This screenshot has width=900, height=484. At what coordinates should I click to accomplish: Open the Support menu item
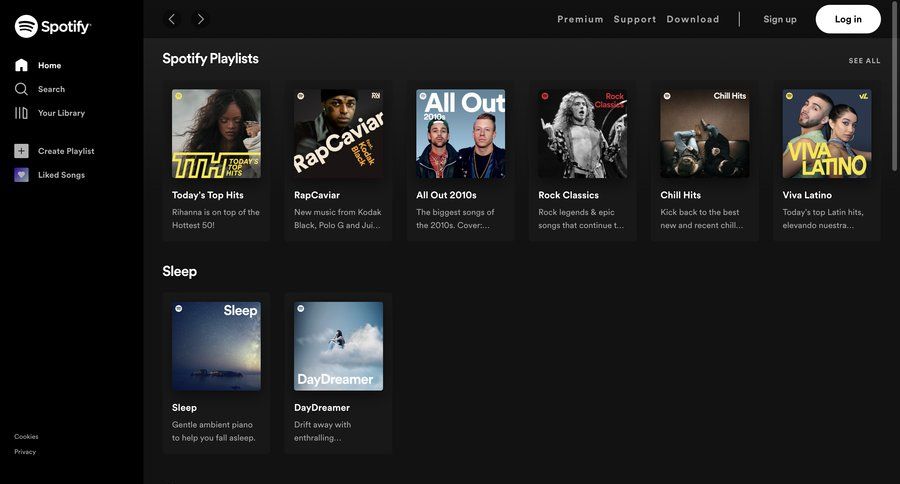(x=635, y=19)
